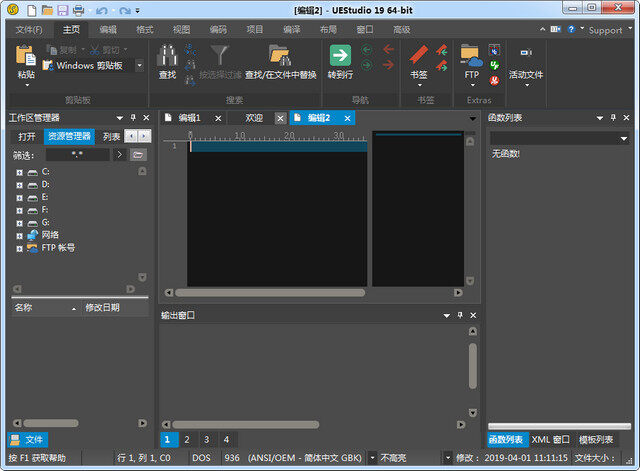The width and height of the screenshot is (640, 471).
Task: Expand the D: drive node
Action: [19, 185]
